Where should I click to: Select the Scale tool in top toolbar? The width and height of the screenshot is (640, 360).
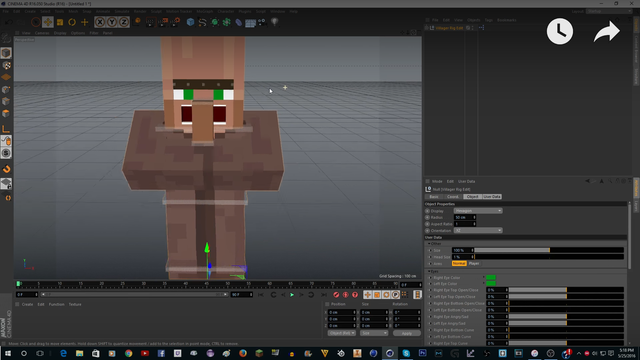60,22
